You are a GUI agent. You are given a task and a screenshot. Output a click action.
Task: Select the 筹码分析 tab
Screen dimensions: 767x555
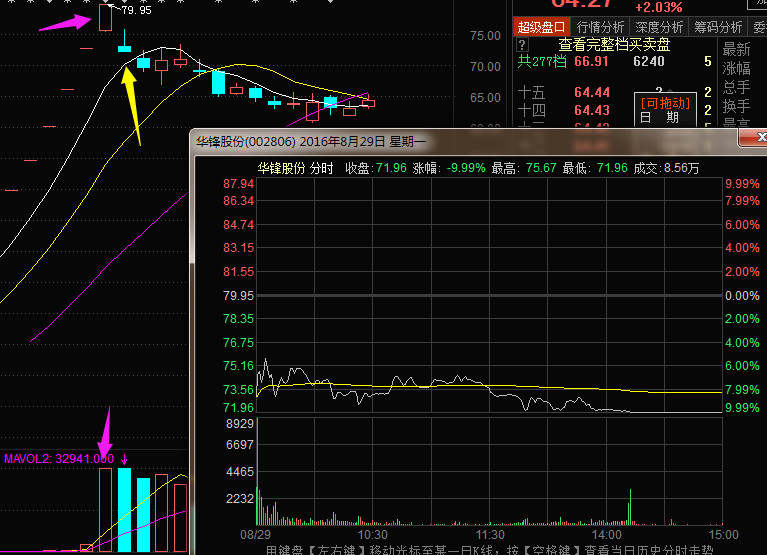point(718,27)
